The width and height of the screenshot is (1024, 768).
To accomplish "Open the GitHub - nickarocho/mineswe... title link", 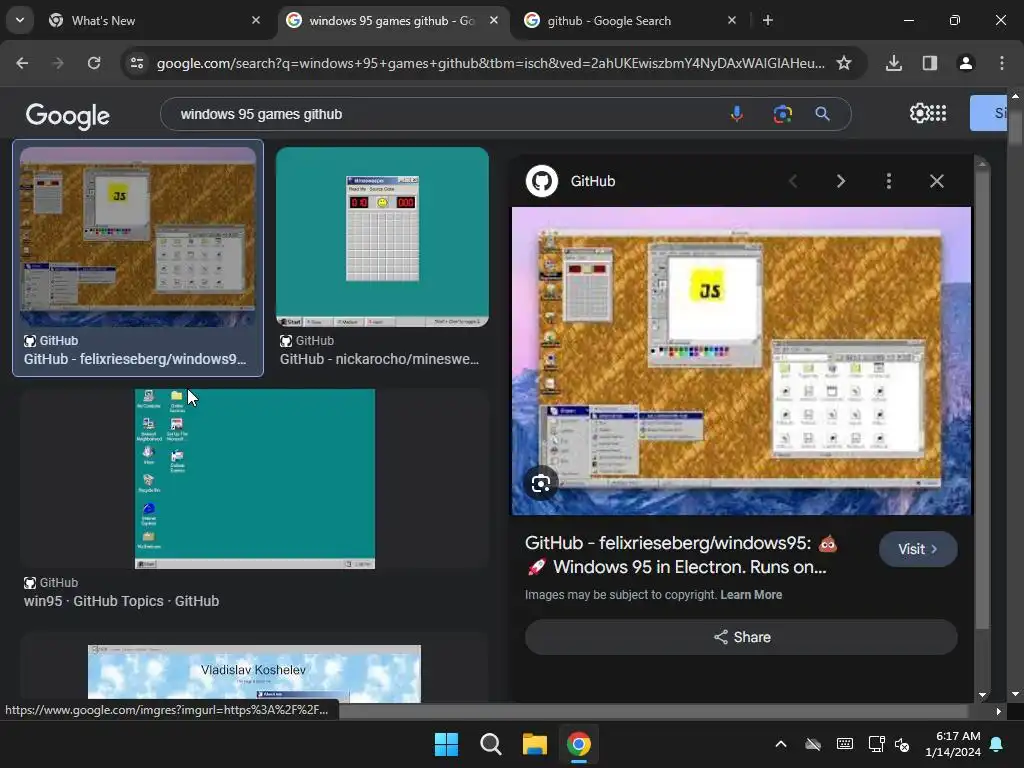I will click(379, 359).
